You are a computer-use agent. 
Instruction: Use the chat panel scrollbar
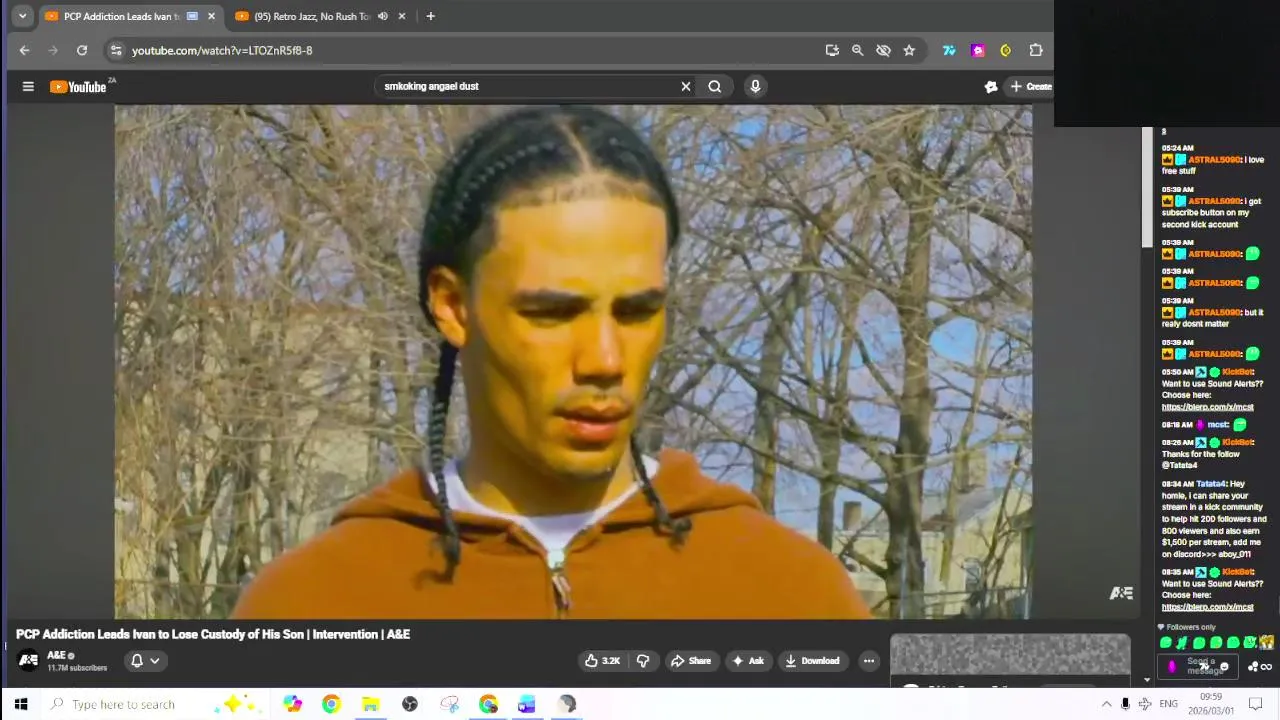point(1147,186)
